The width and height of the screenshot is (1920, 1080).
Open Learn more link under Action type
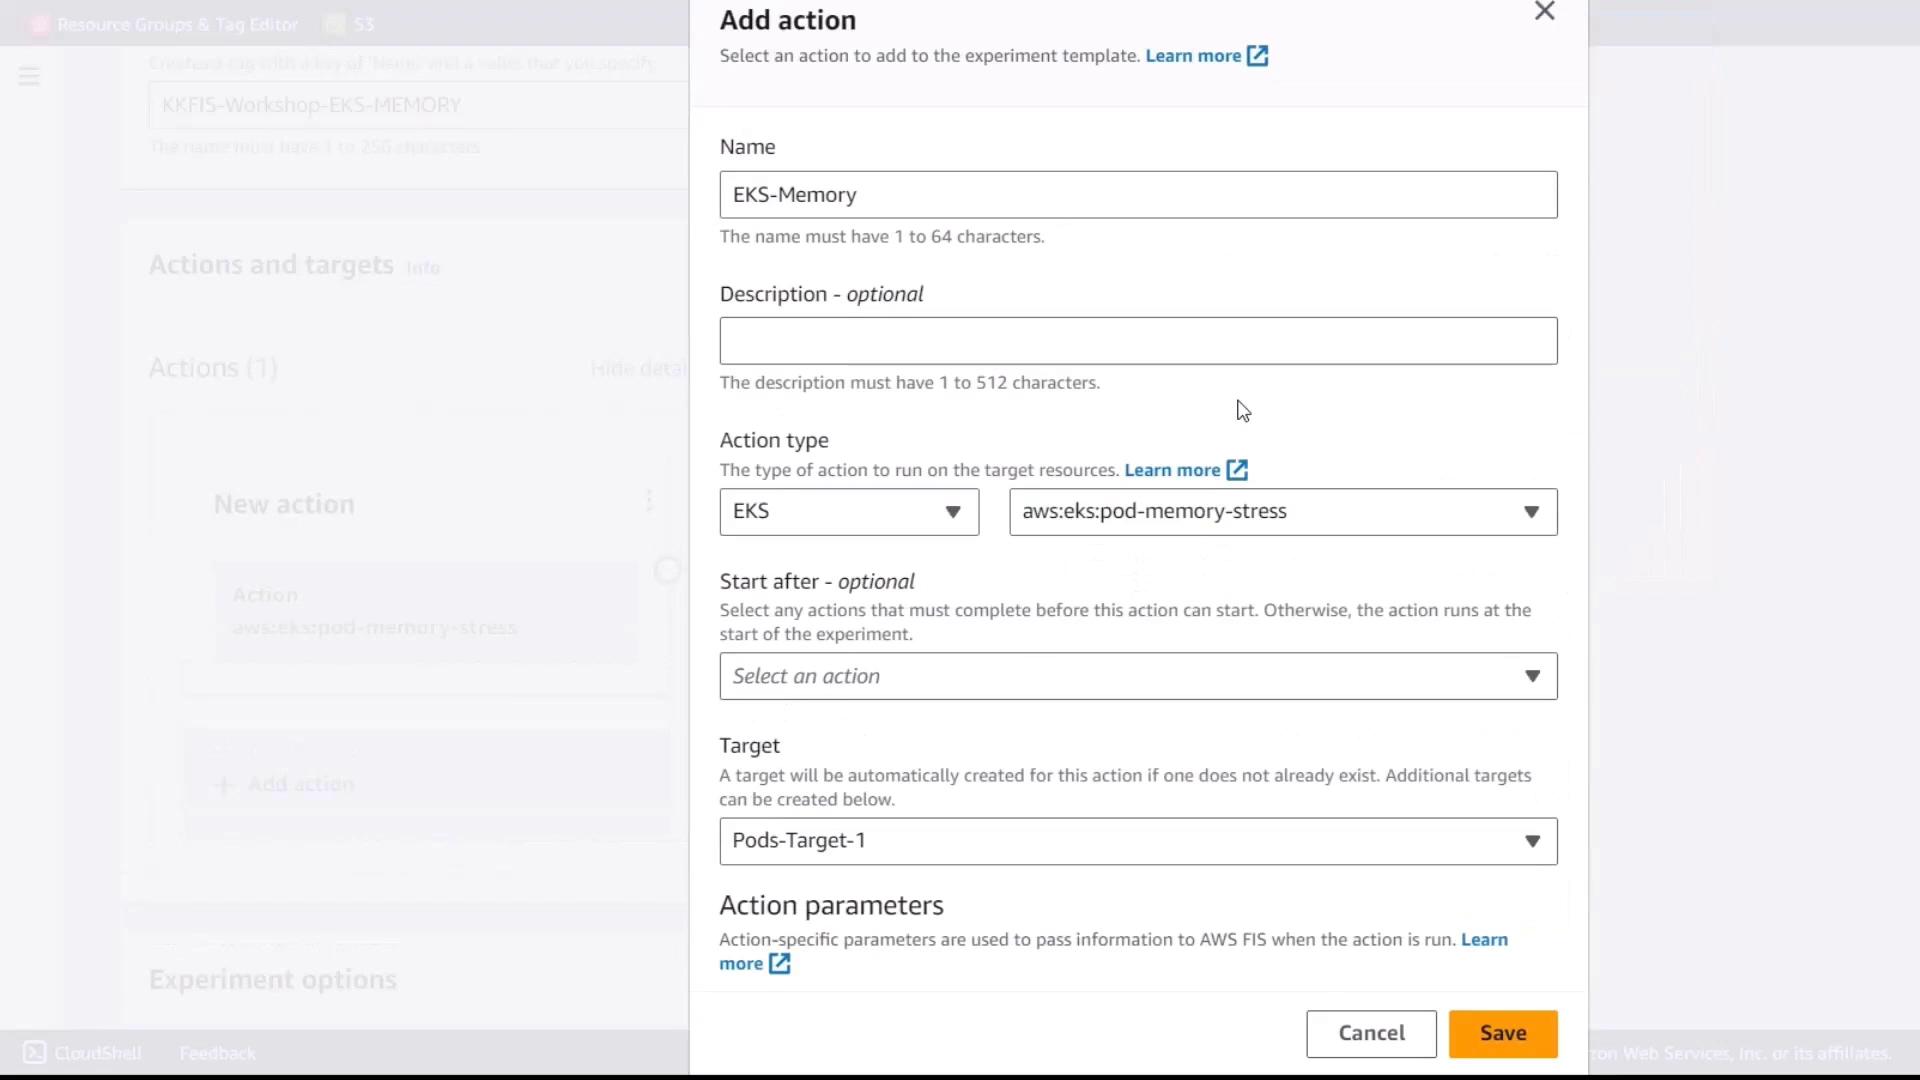pos(1171,470)
